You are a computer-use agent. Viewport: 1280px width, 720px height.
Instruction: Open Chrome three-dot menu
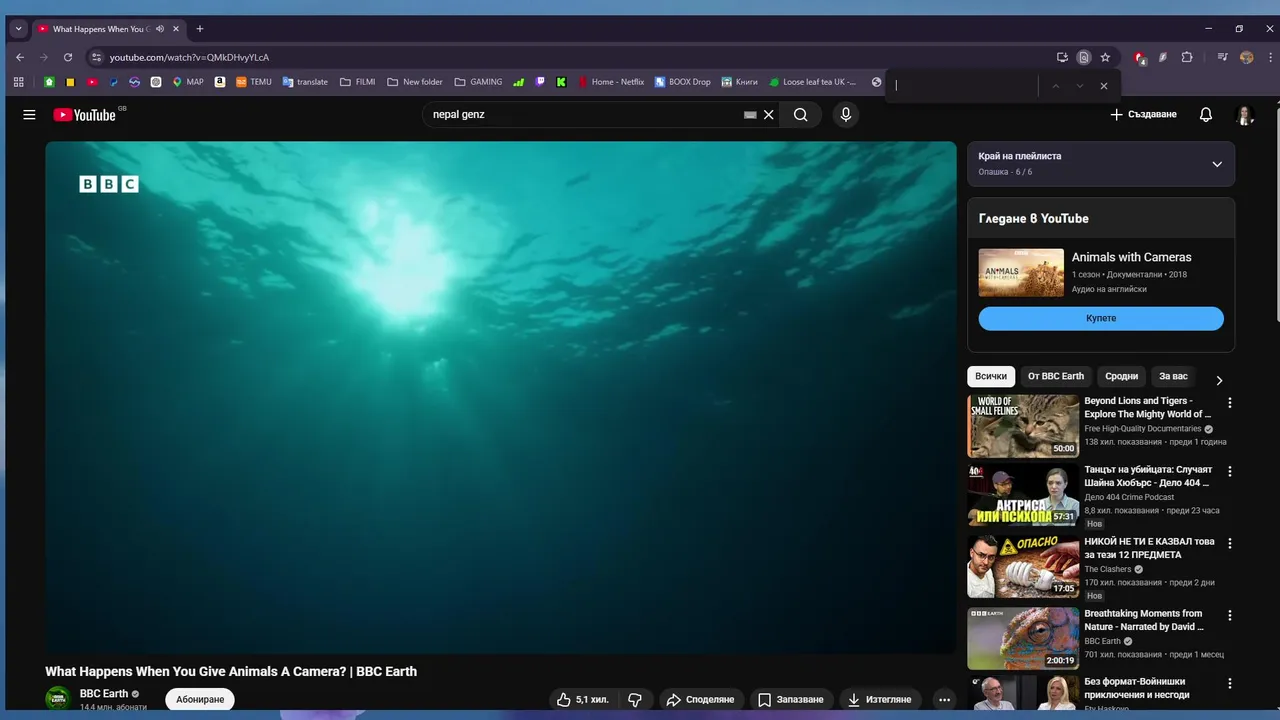(1270, 57)
